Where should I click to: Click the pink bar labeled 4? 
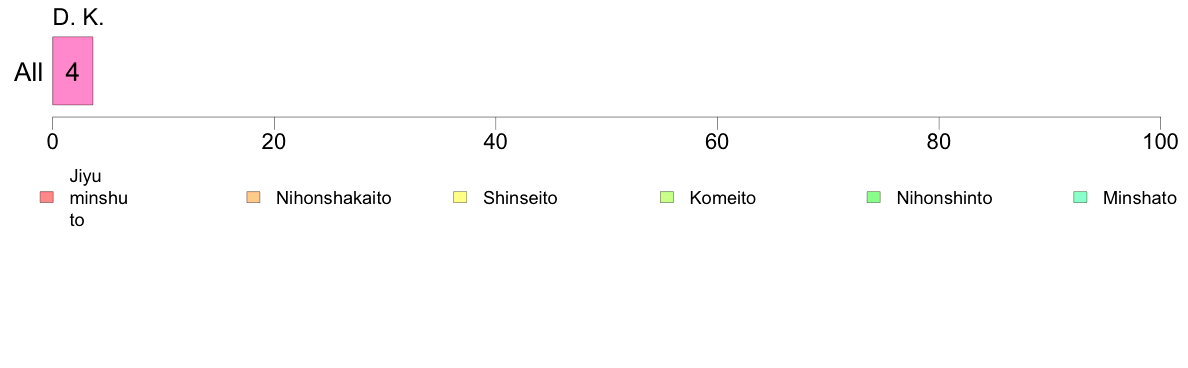[72, 71]
